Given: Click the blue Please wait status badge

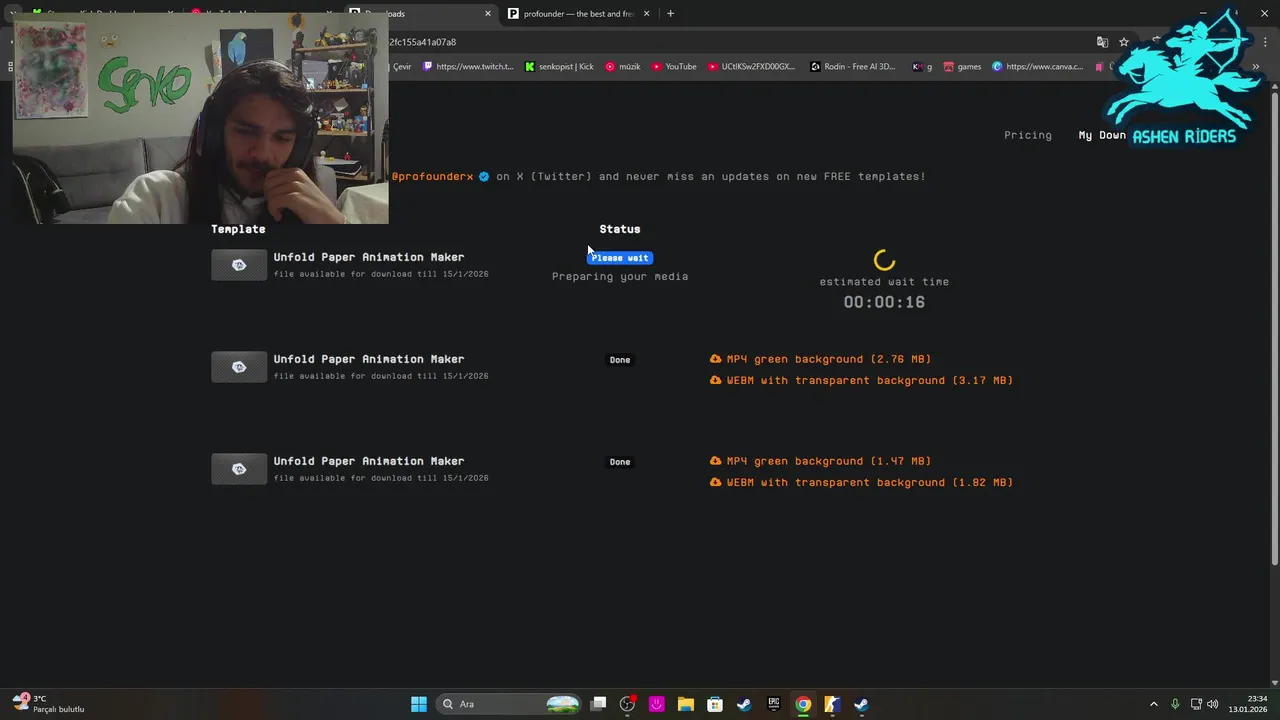Looking at the screenshot, I should (620, 257).
